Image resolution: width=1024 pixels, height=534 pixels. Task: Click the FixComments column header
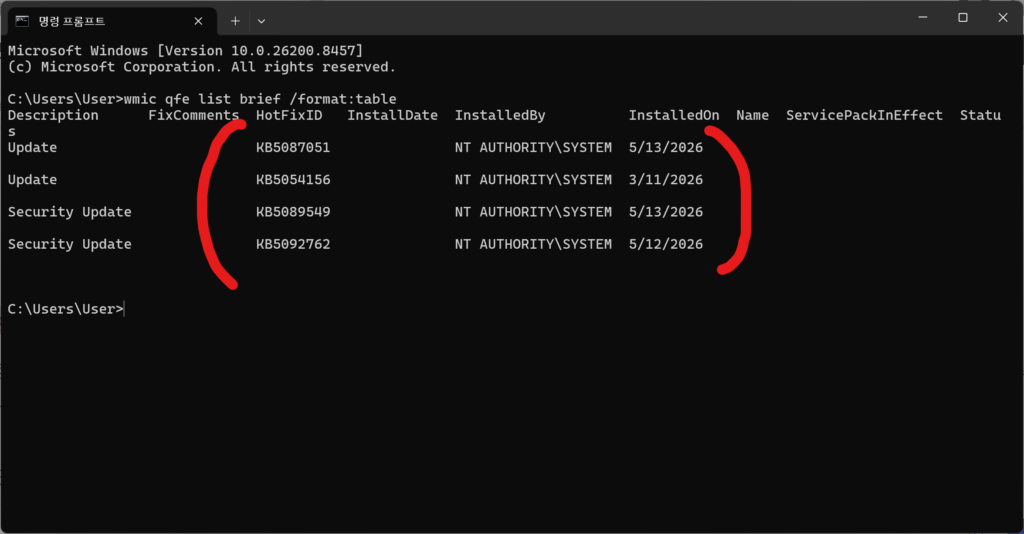pos(194,116)
